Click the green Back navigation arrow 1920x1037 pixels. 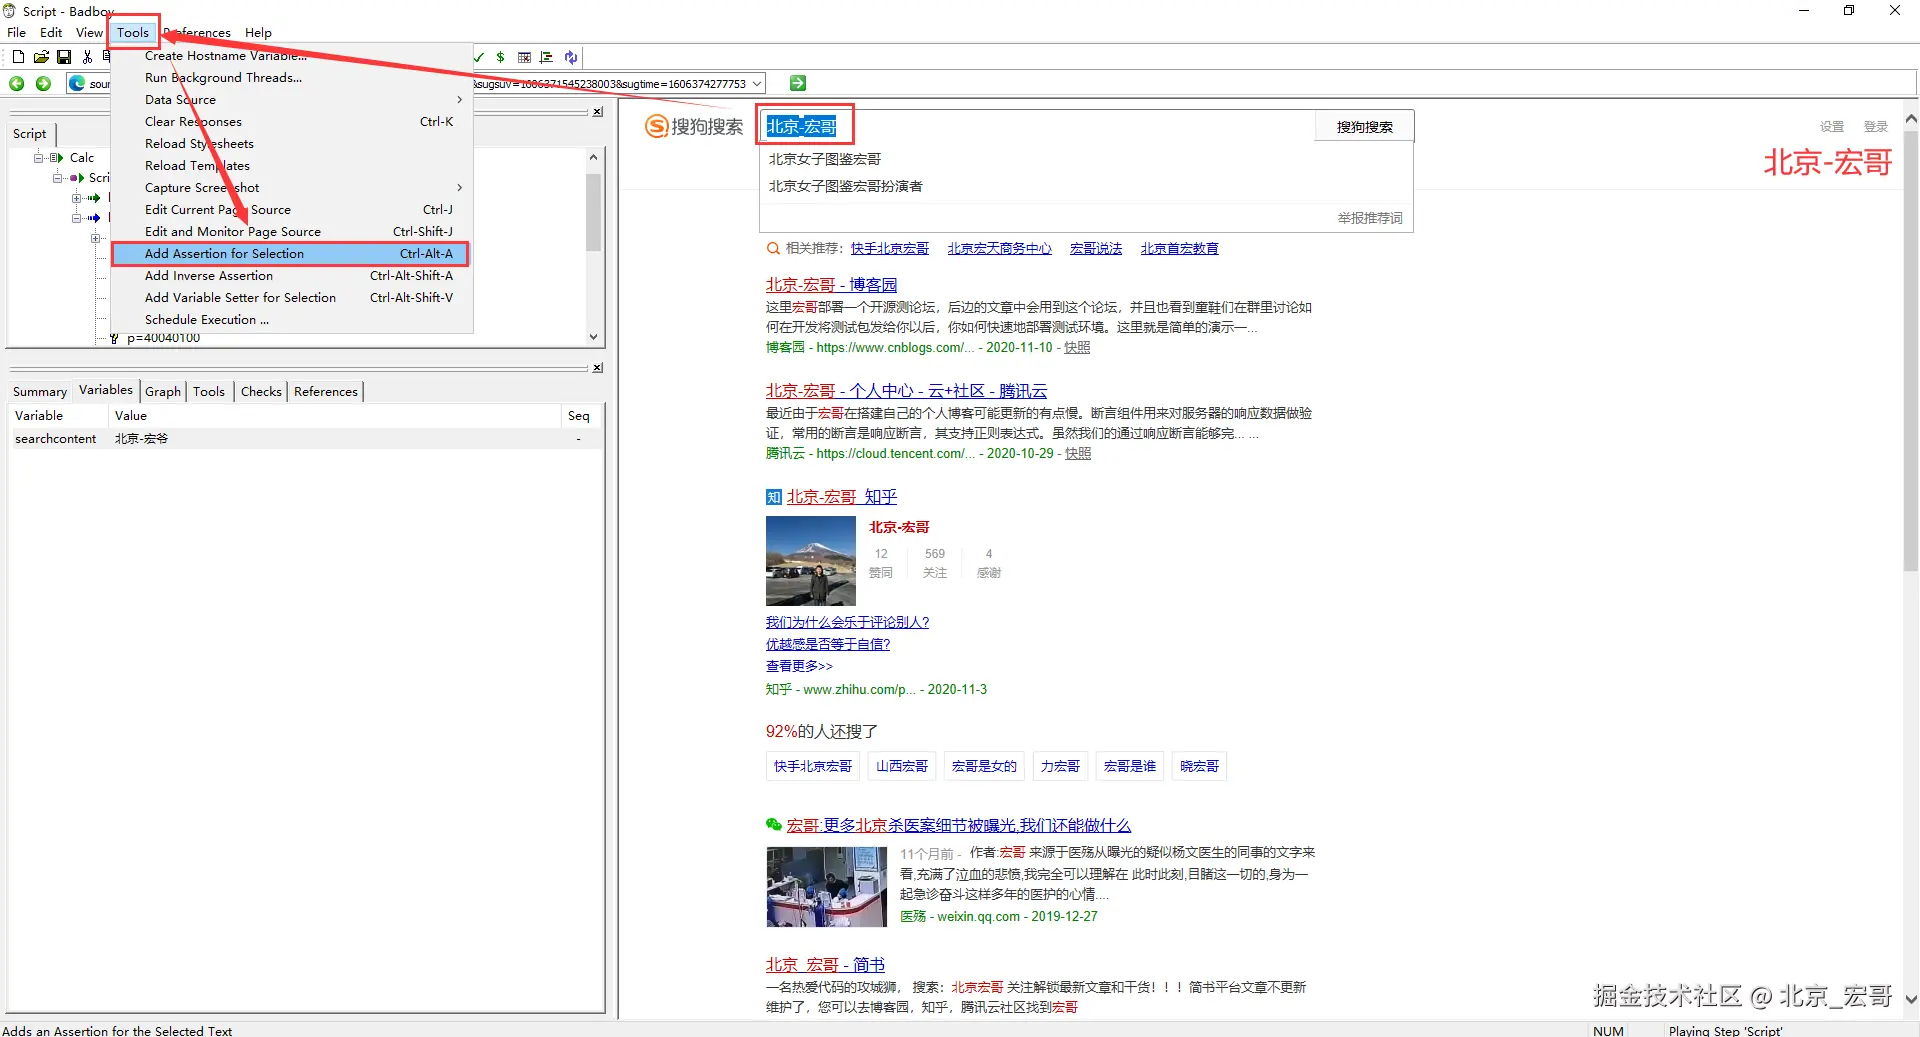tap(17, 83)
